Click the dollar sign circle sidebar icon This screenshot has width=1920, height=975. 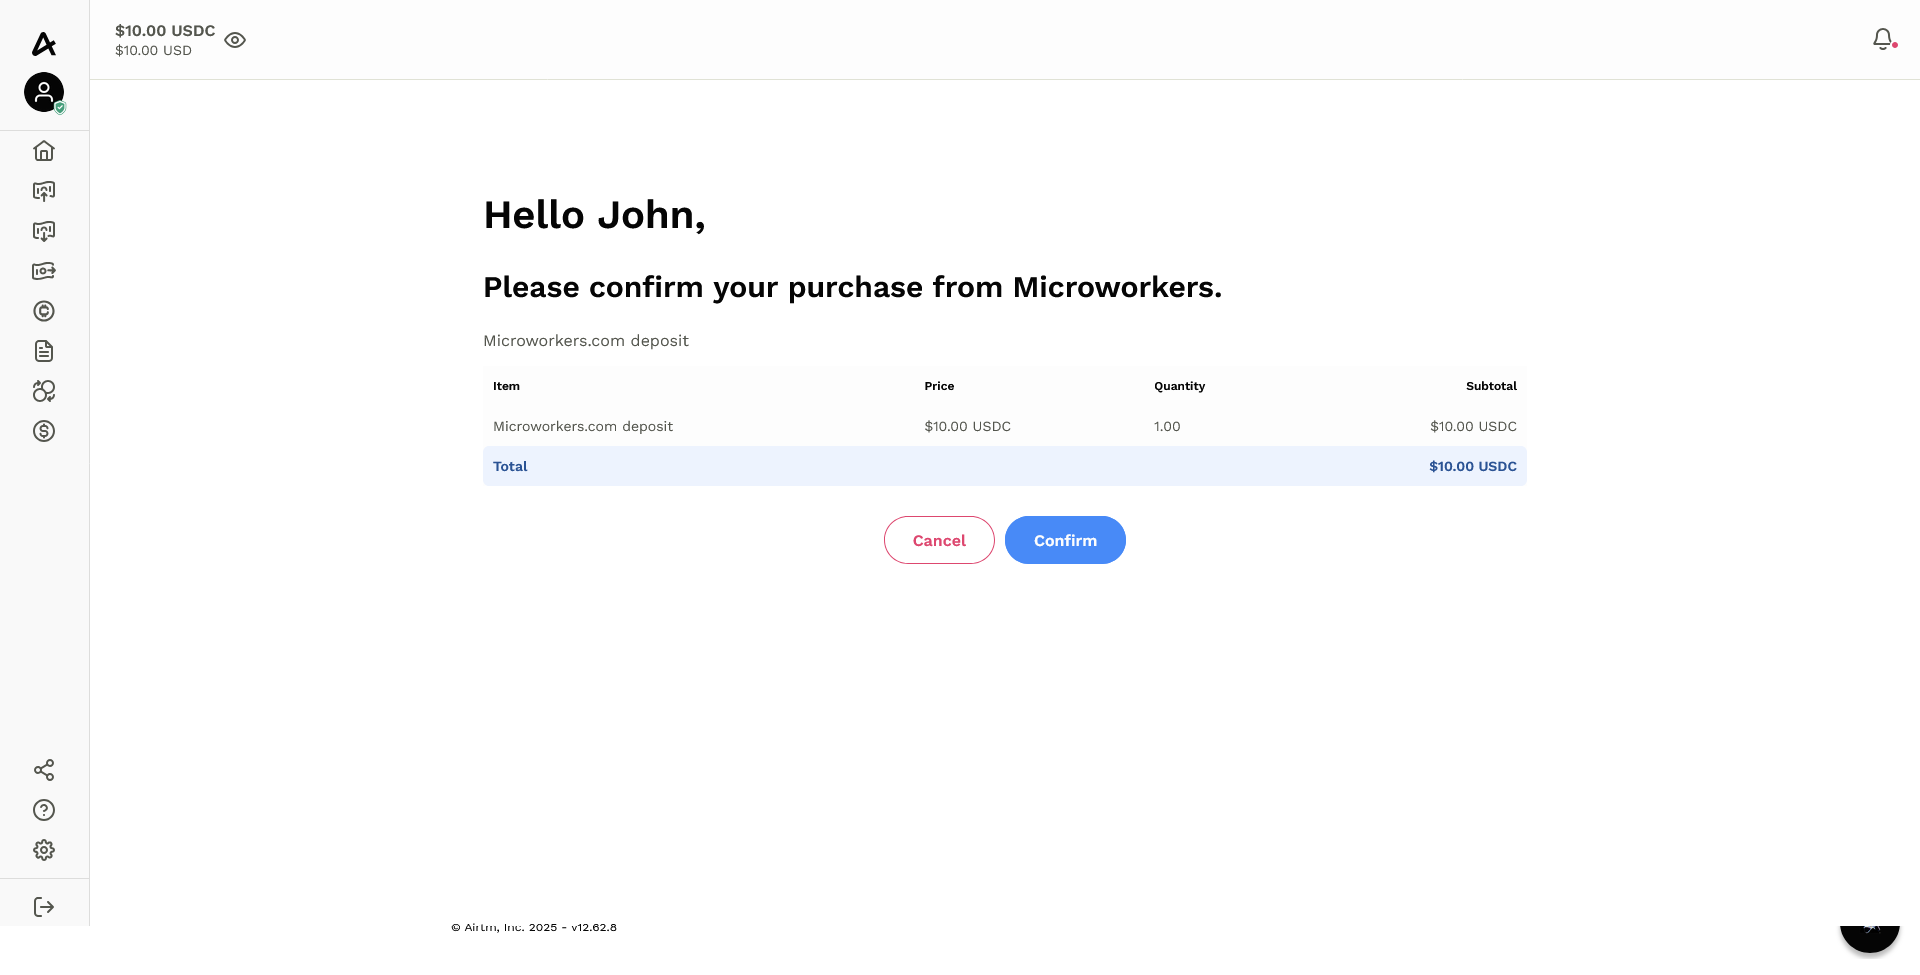pyautogui.click(x=44, y=431)
